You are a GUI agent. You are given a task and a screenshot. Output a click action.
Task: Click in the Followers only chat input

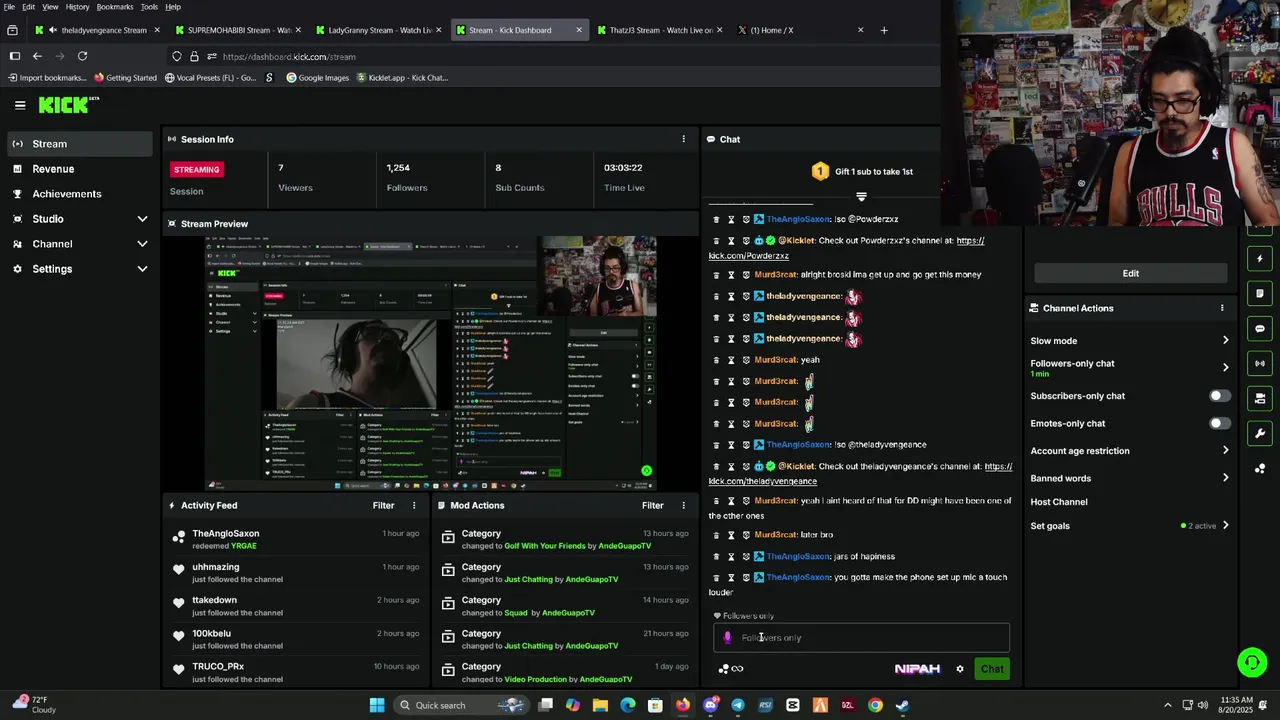pyautogui.click(x=861, y=637)
